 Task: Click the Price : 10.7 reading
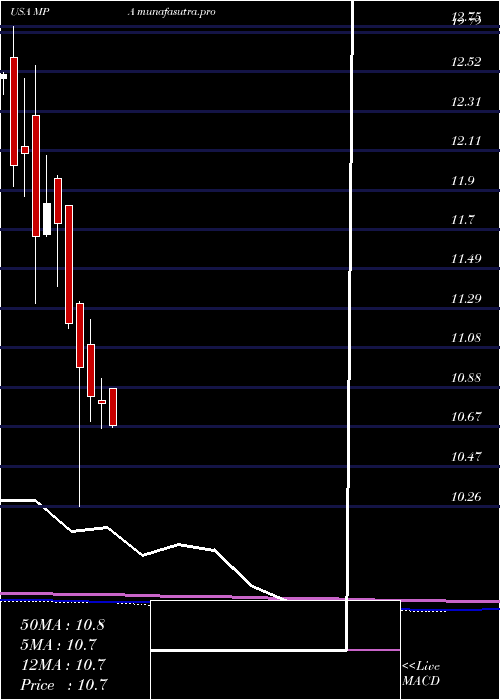64,685
